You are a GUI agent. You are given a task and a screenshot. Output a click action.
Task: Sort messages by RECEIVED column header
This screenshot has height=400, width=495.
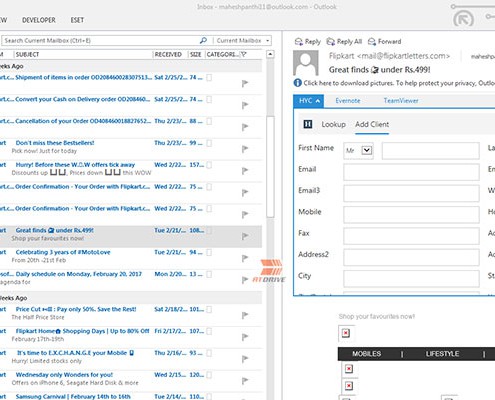(170, 54)
